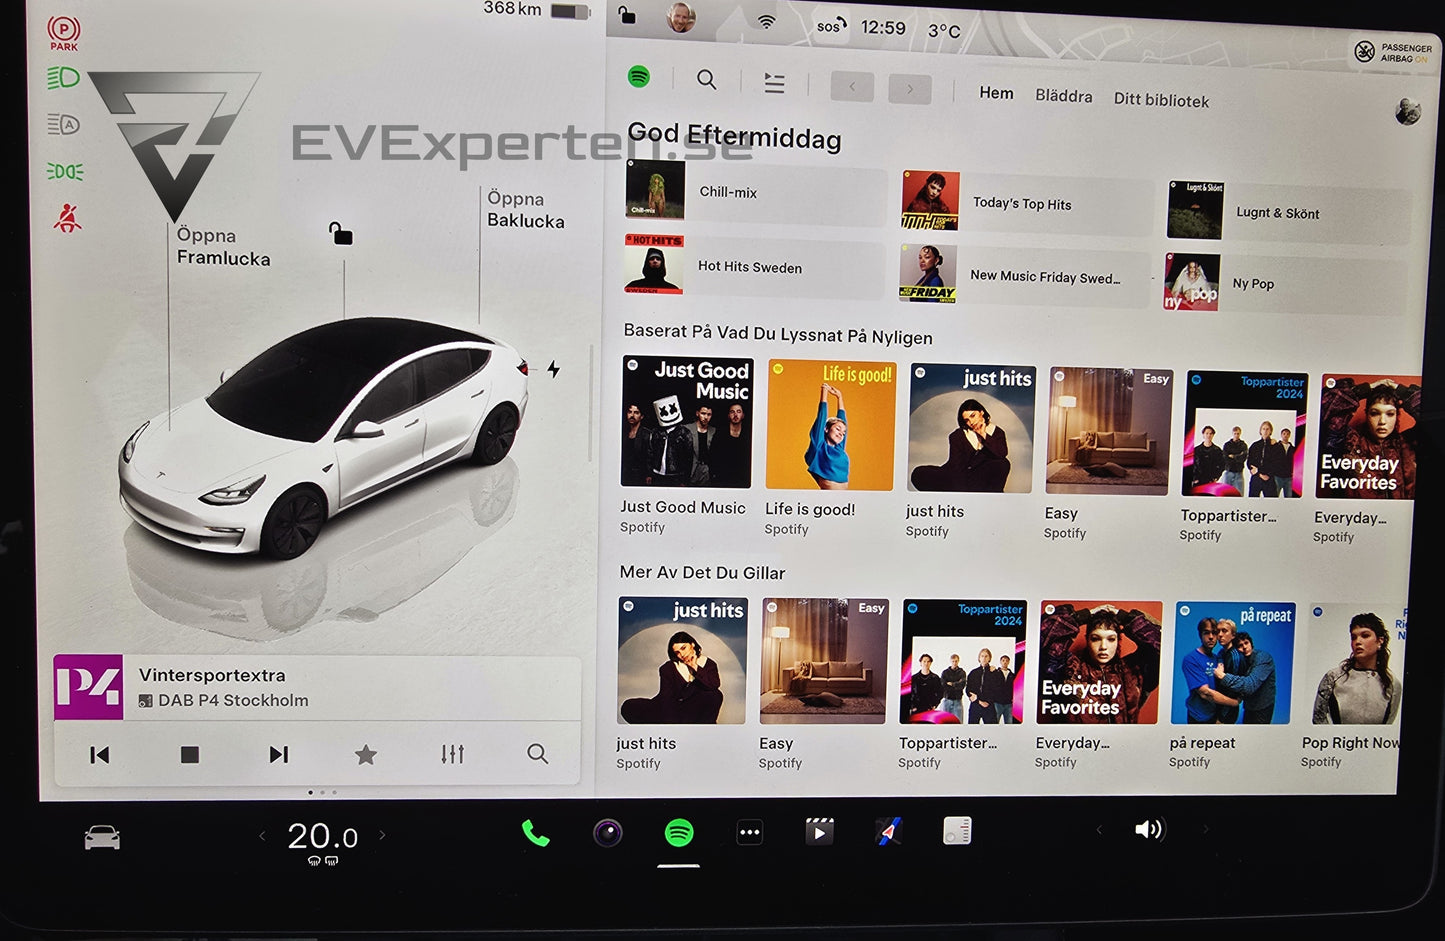1445x941 pixels.
Task: Add P4 Stockholm to favorites star
Action: [366, 755]
